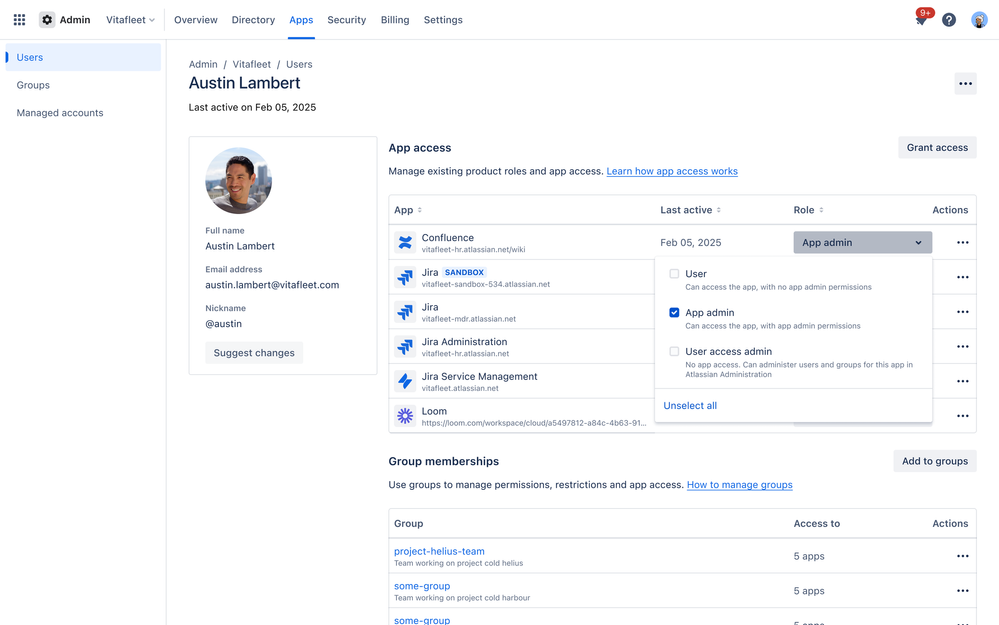Screen dimensions: 999x625
Task: Open actions menu for Jira Service Management row
Action: [963, 381]
